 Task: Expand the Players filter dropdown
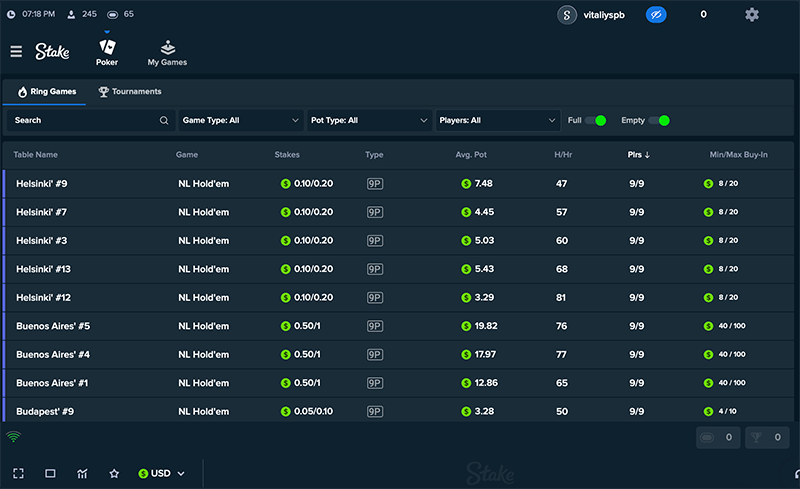497,120
